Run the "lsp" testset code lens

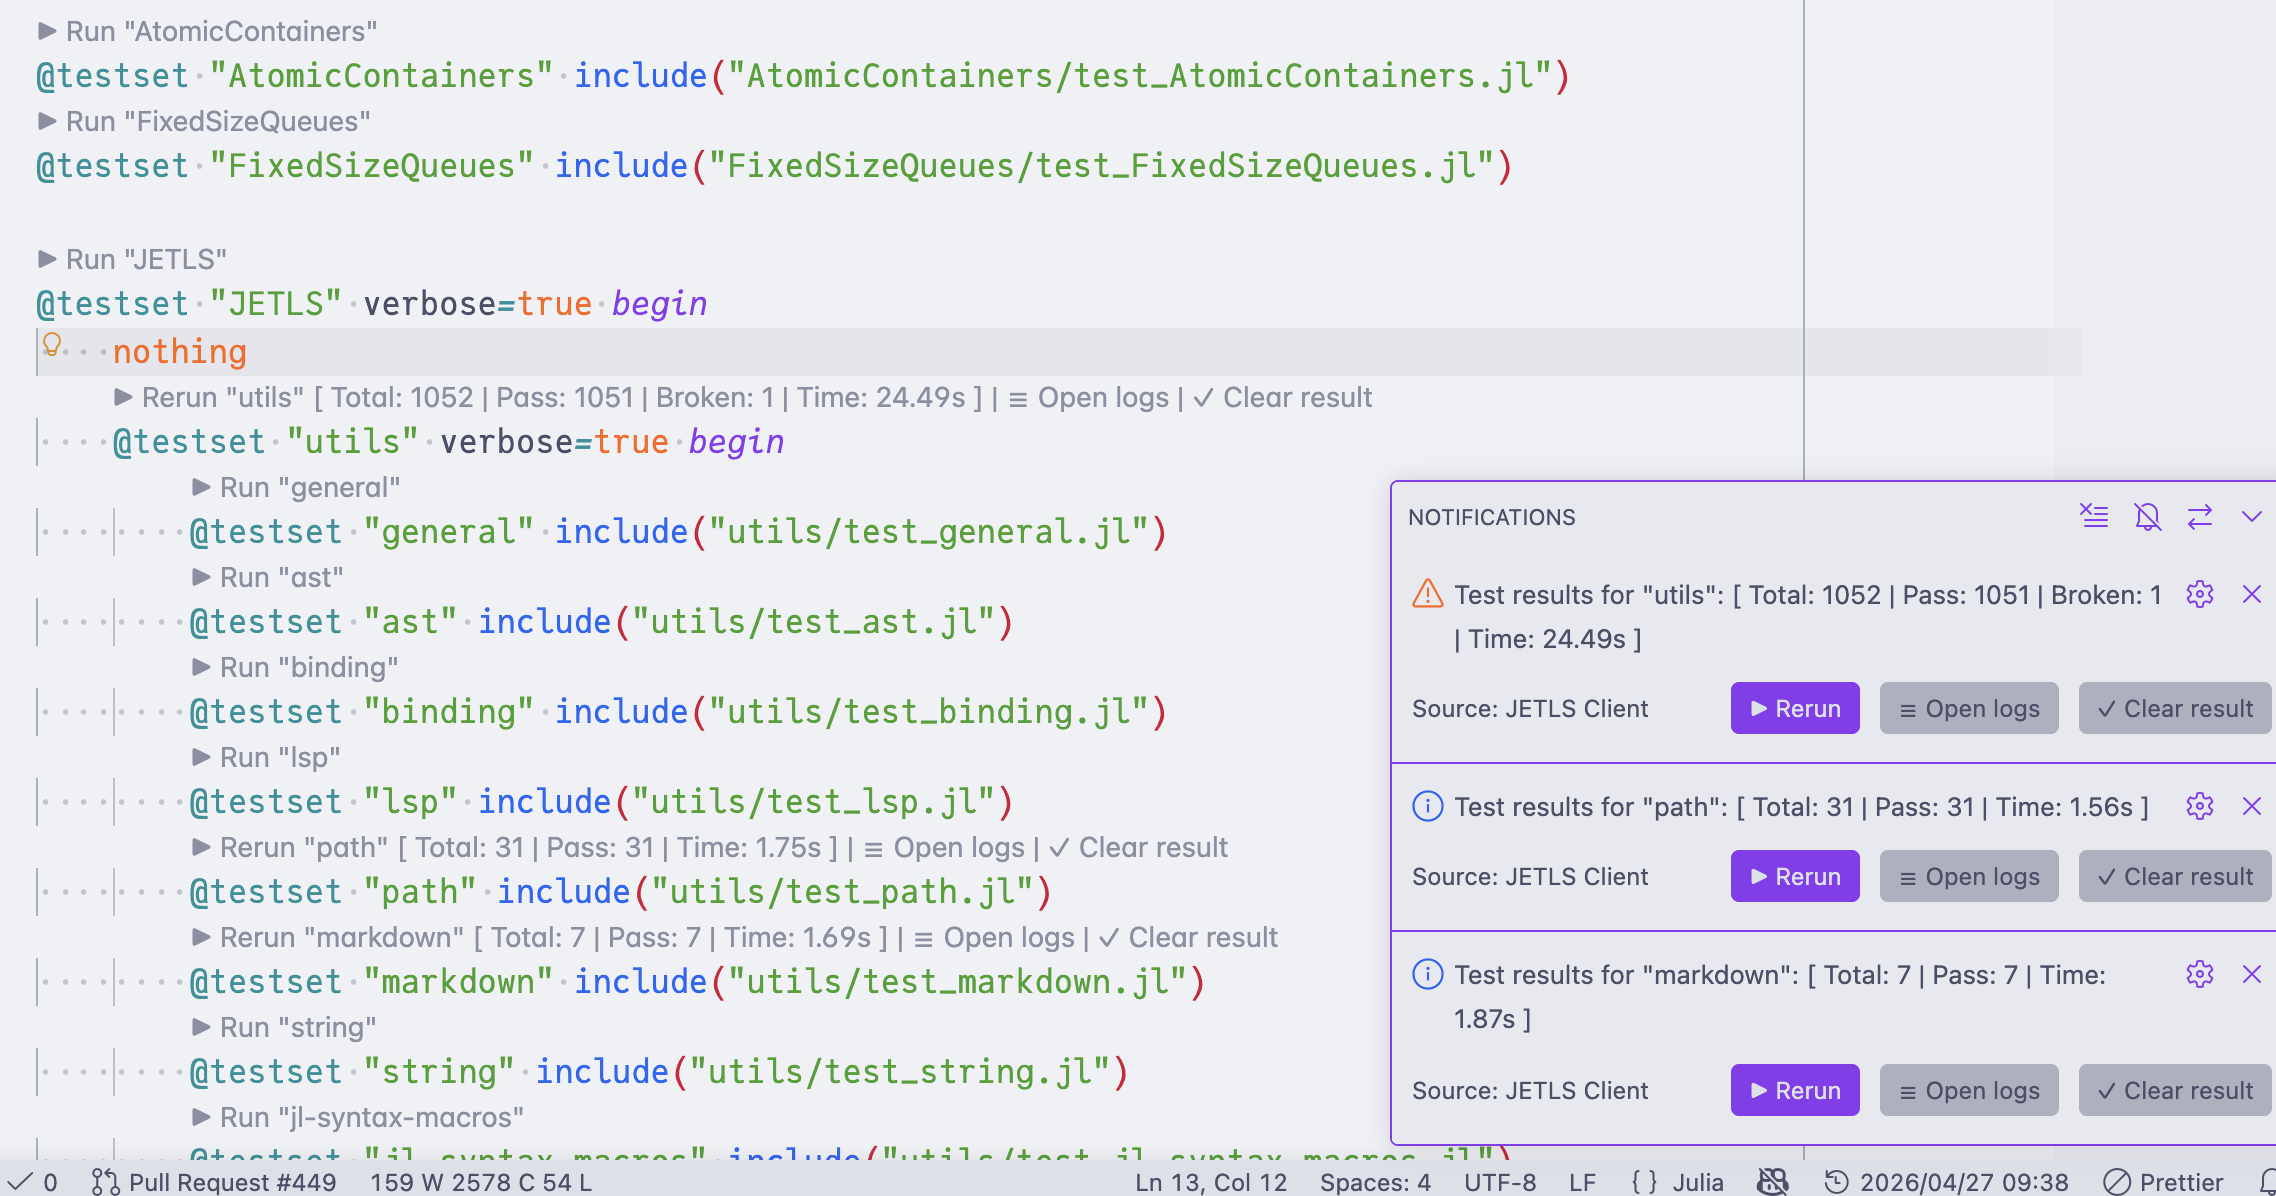point(266,757)
